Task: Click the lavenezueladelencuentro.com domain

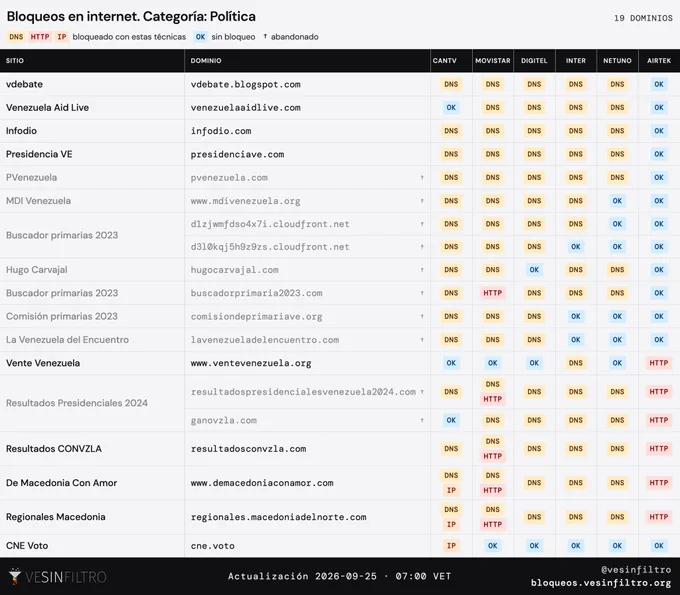Action: pos(265,340)
